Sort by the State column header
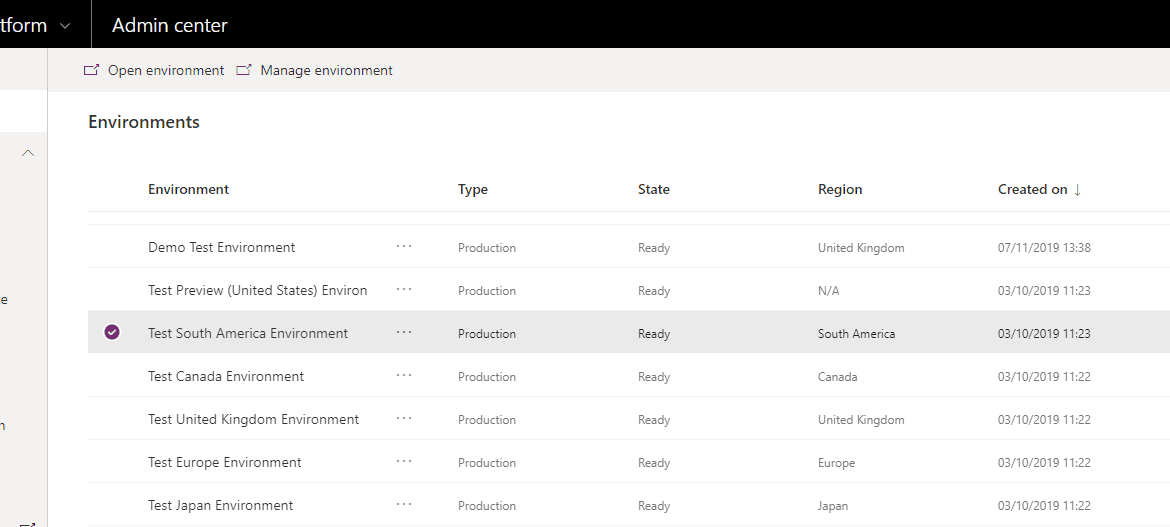The image size is (1170, 527). click(x=654, y=190)
